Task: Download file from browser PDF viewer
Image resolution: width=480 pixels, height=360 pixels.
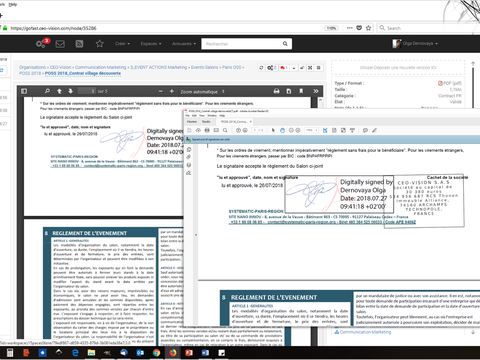Action: (x=289, y=91)
